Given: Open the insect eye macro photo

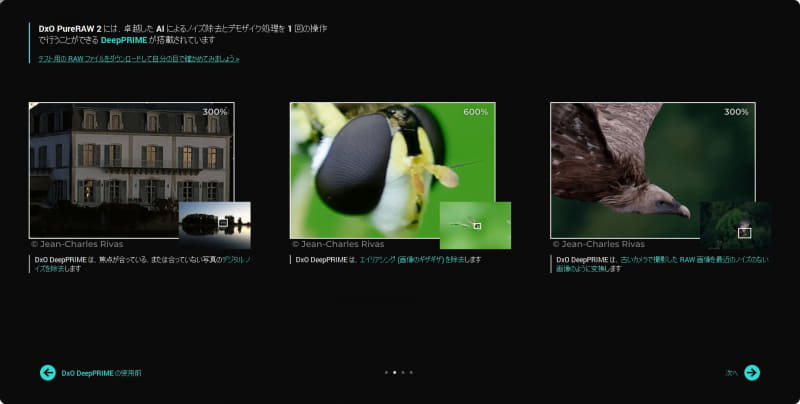Looking at the screenshot, I should 392,170.
